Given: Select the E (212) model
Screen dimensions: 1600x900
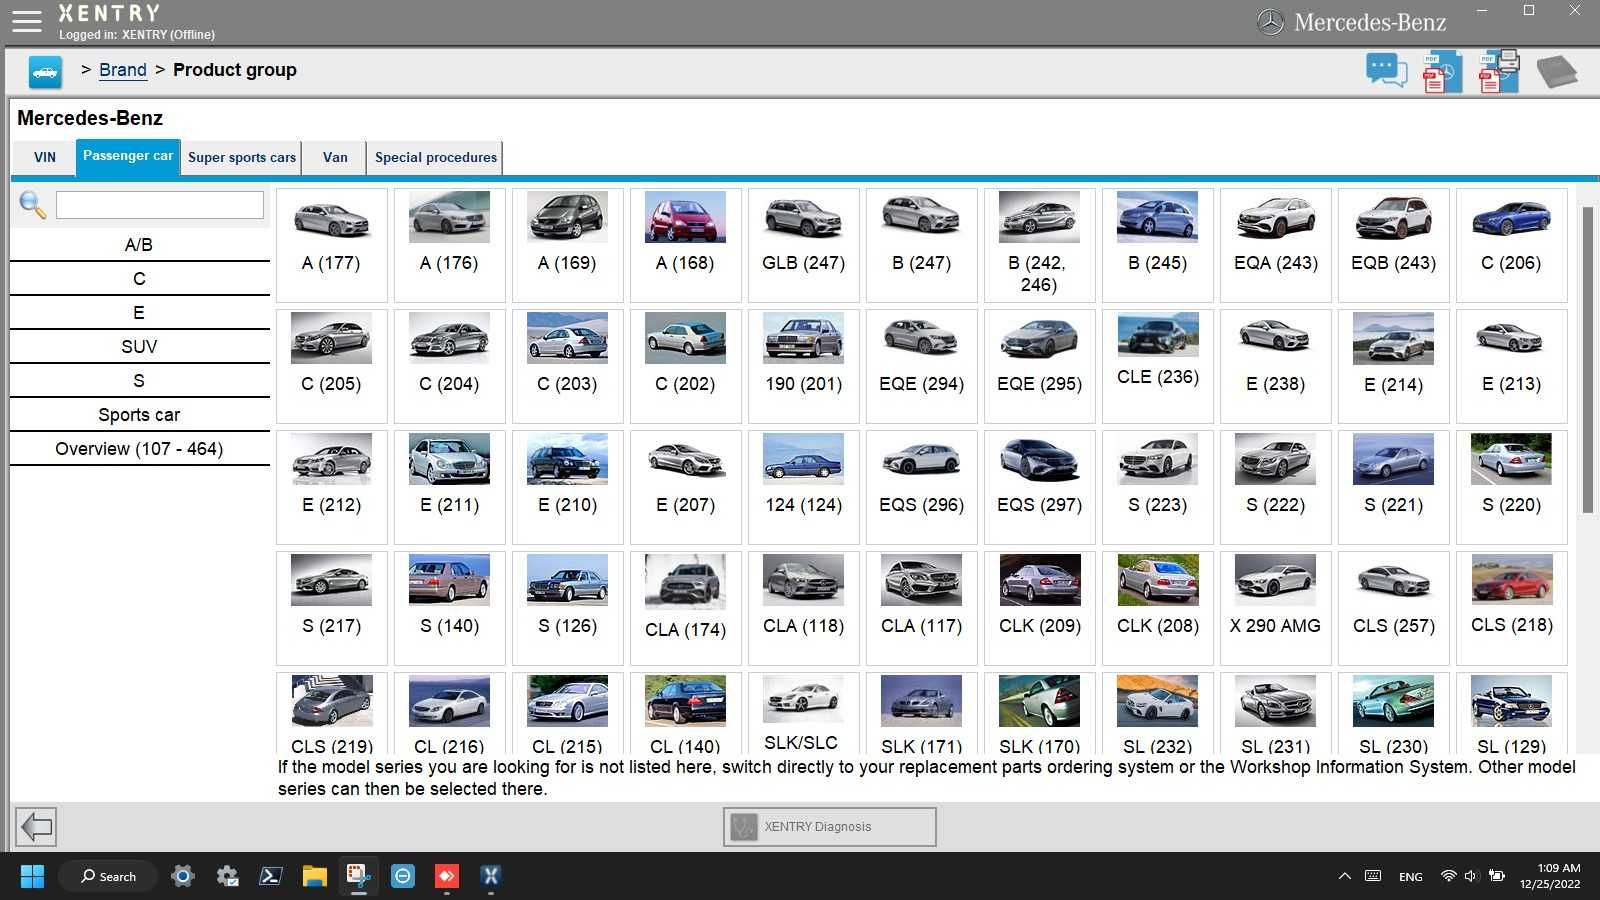Looking at the screenshot, I should pos(331,487).
